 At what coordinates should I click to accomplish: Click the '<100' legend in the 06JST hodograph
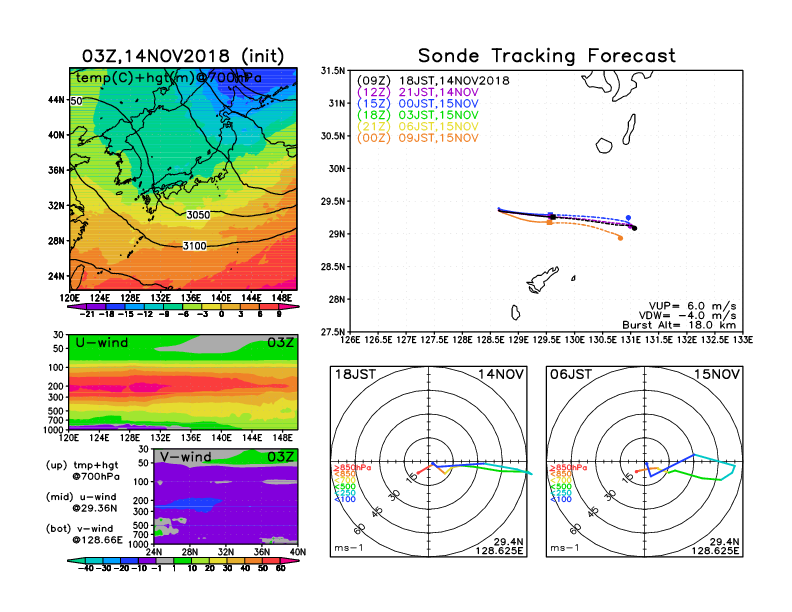[561, 499]
